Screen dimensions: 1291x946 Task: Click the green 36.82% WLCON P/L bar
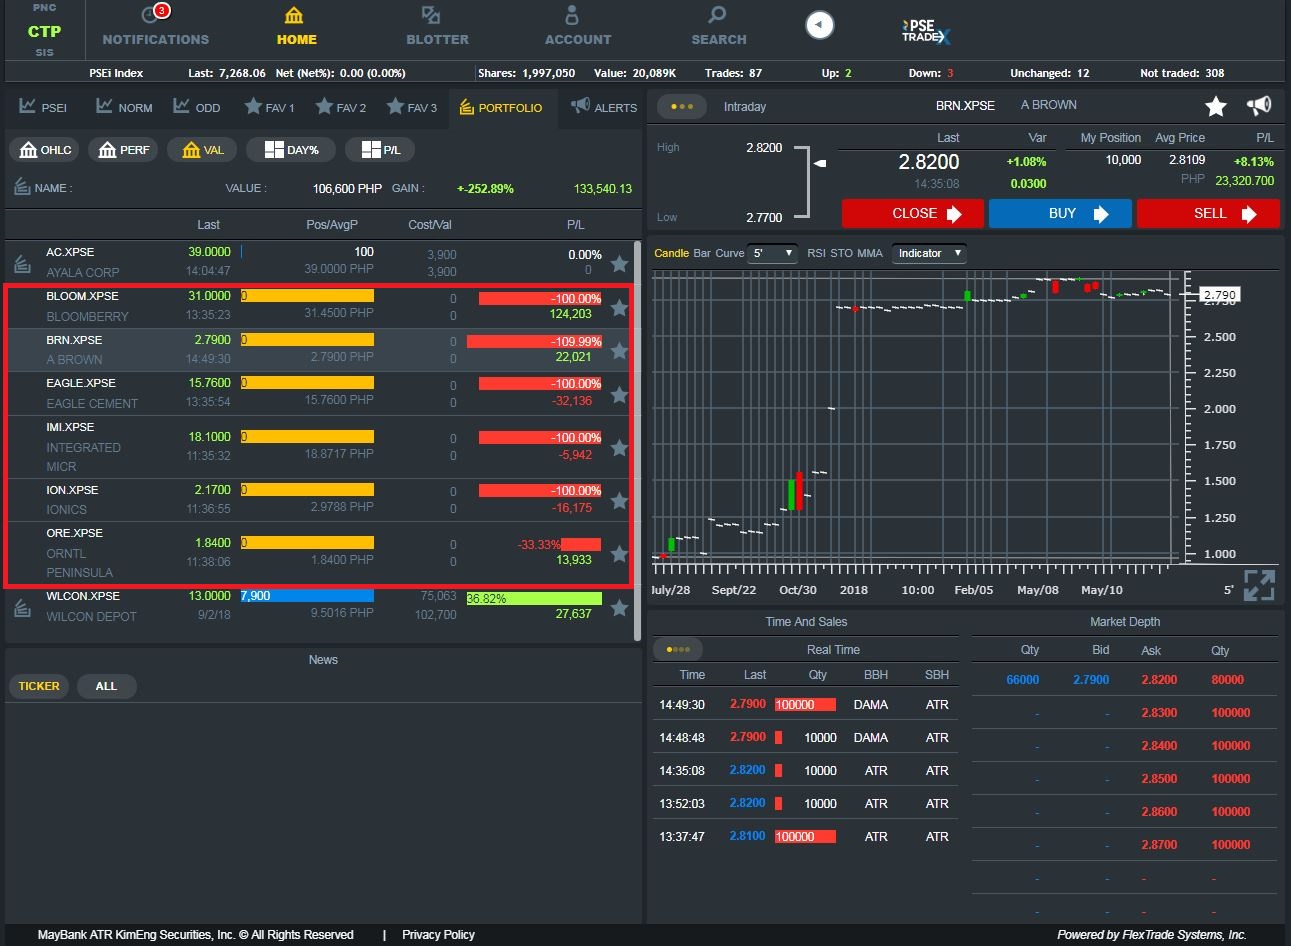pos(534,599)
